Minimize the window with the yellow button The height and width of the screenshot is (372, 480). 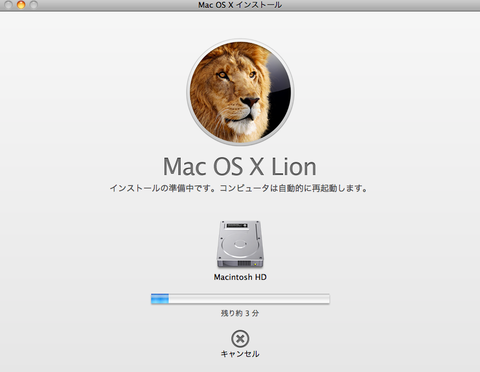pos(21,5)
